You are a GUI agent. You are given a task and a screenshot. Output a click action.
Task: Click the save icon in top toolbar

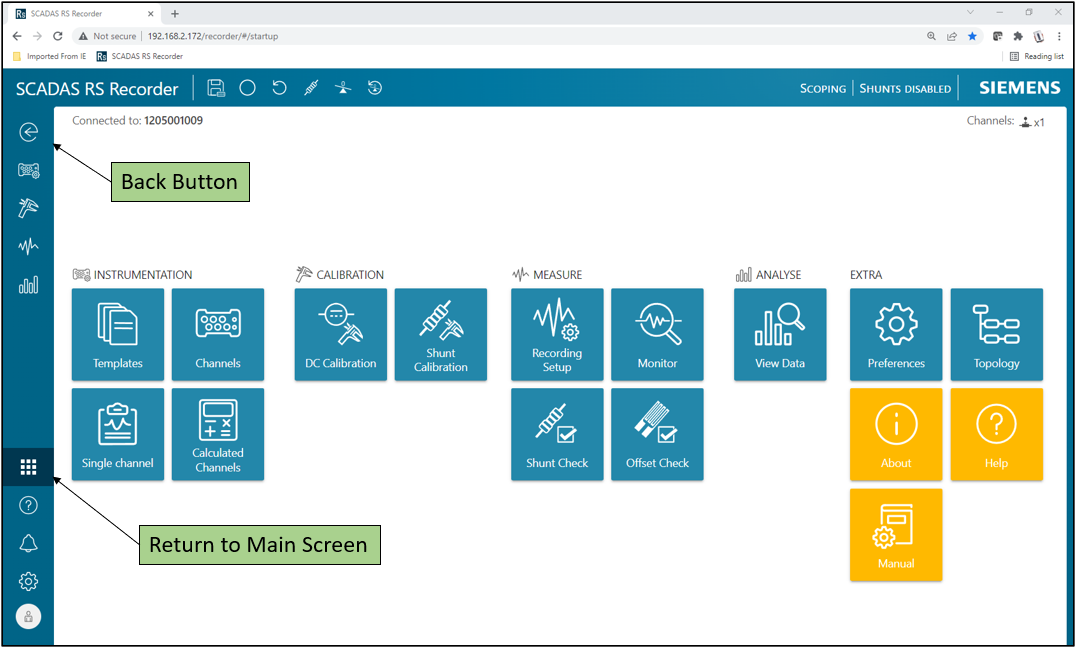[216, 88]
